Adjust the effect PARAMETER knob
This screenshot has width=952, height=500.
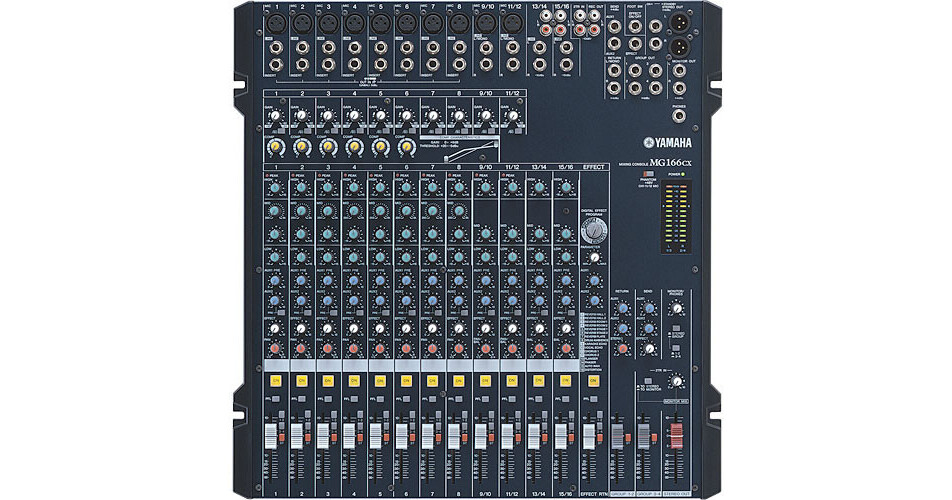593,258
